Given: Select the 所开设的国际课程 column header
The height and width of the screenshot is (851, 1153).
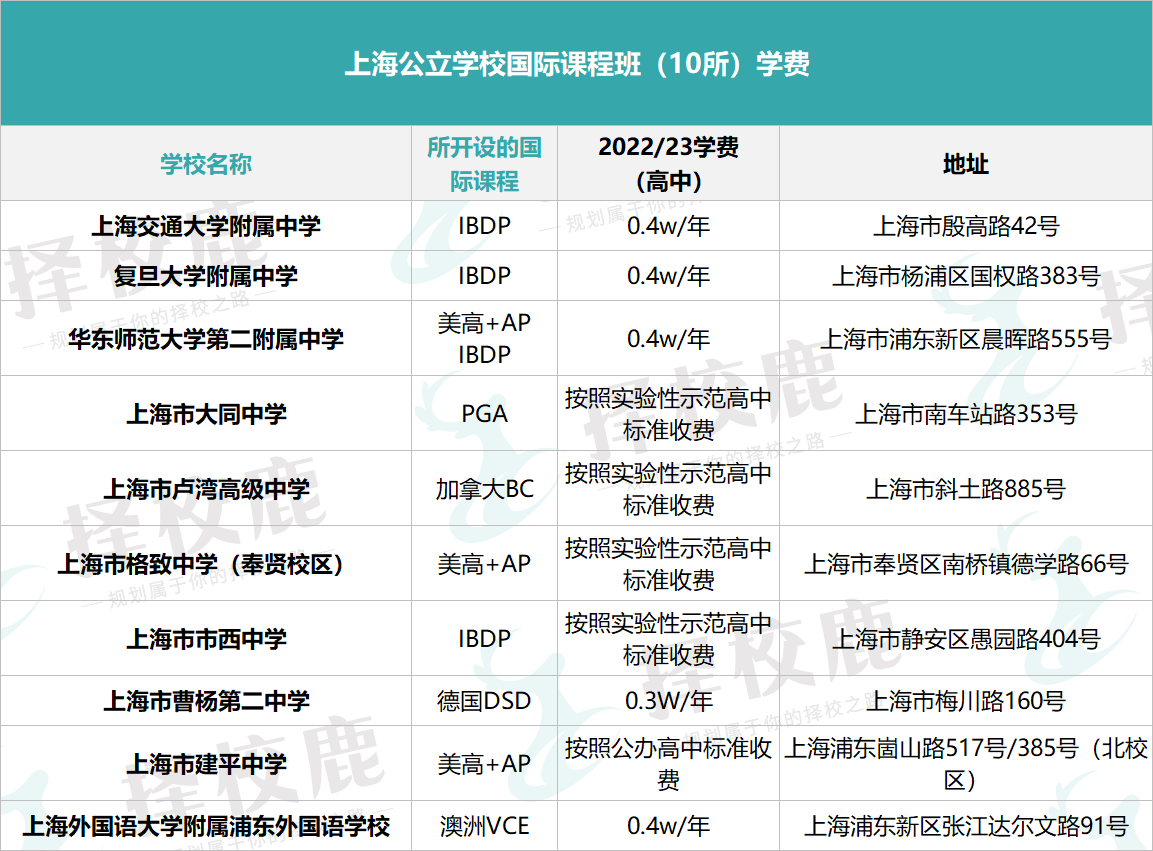Looking at the screenshot, I should pos(484,164).
